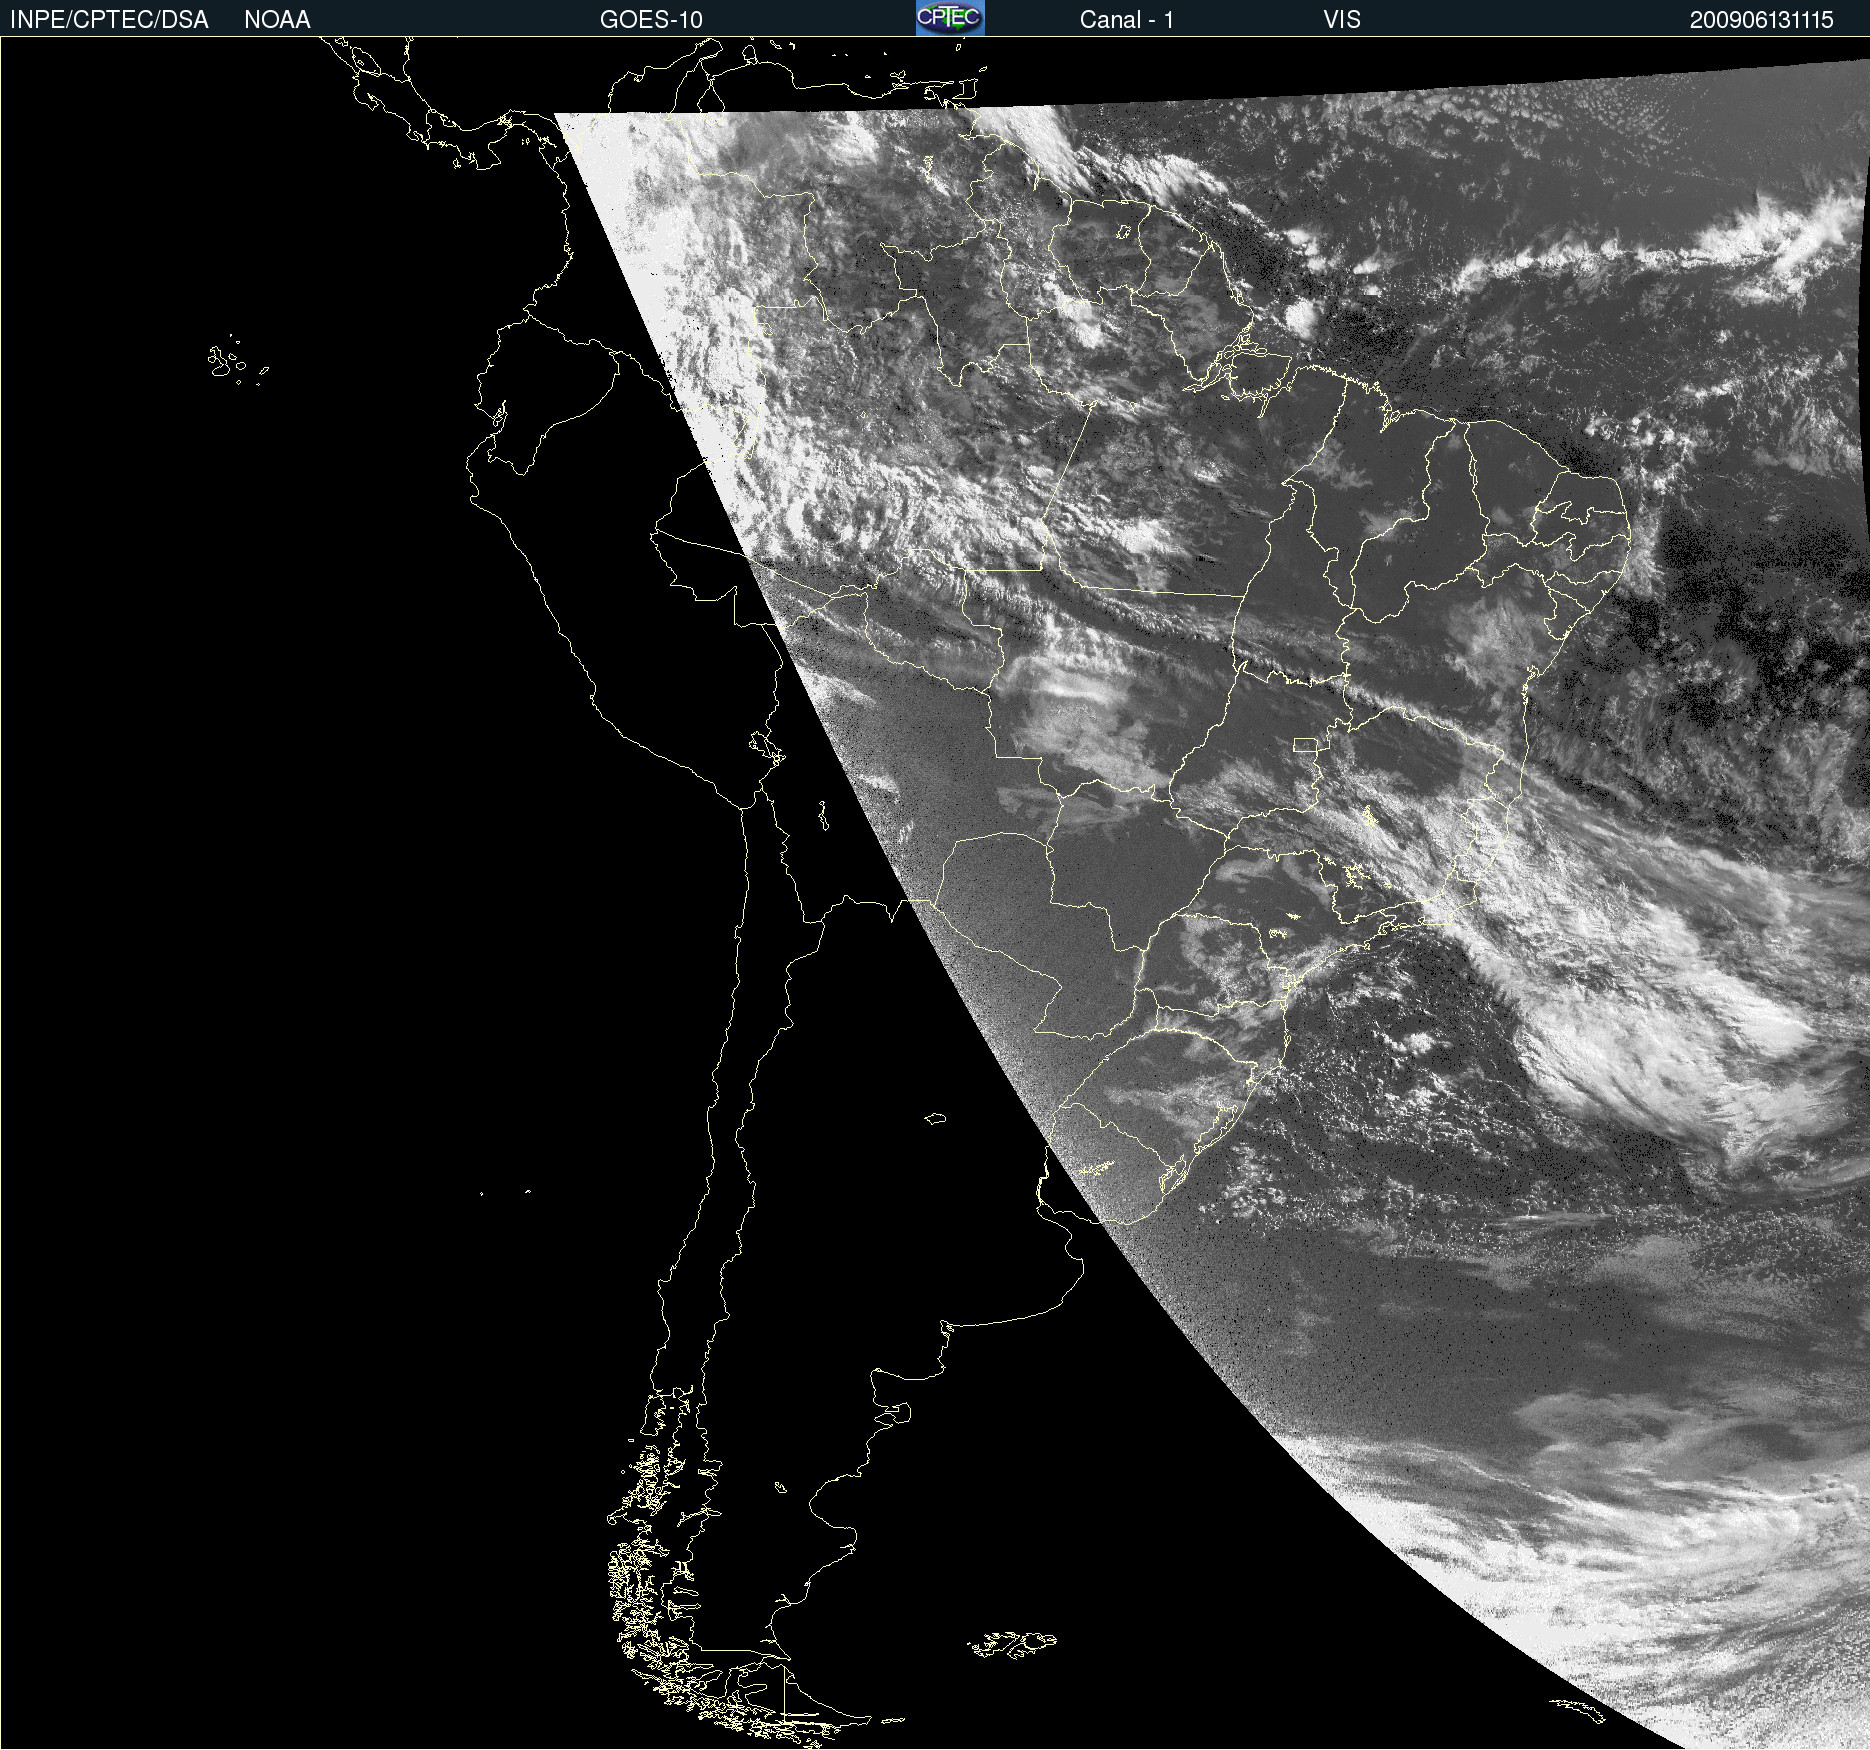Click the CPTEC logo in header
The image size is (1870, 1750).
[x=950, y=18]
